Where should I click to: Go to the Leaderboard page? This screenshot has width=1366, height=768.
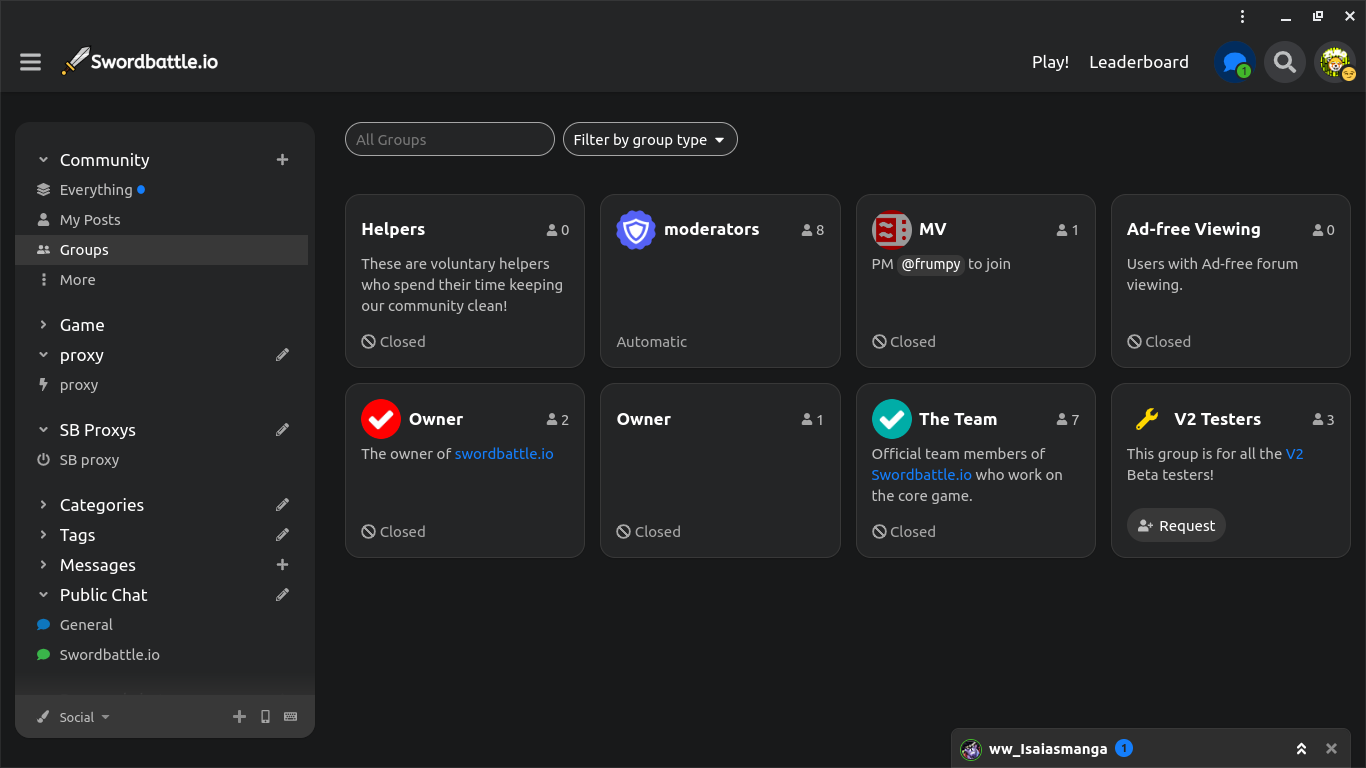[1138, 62]
